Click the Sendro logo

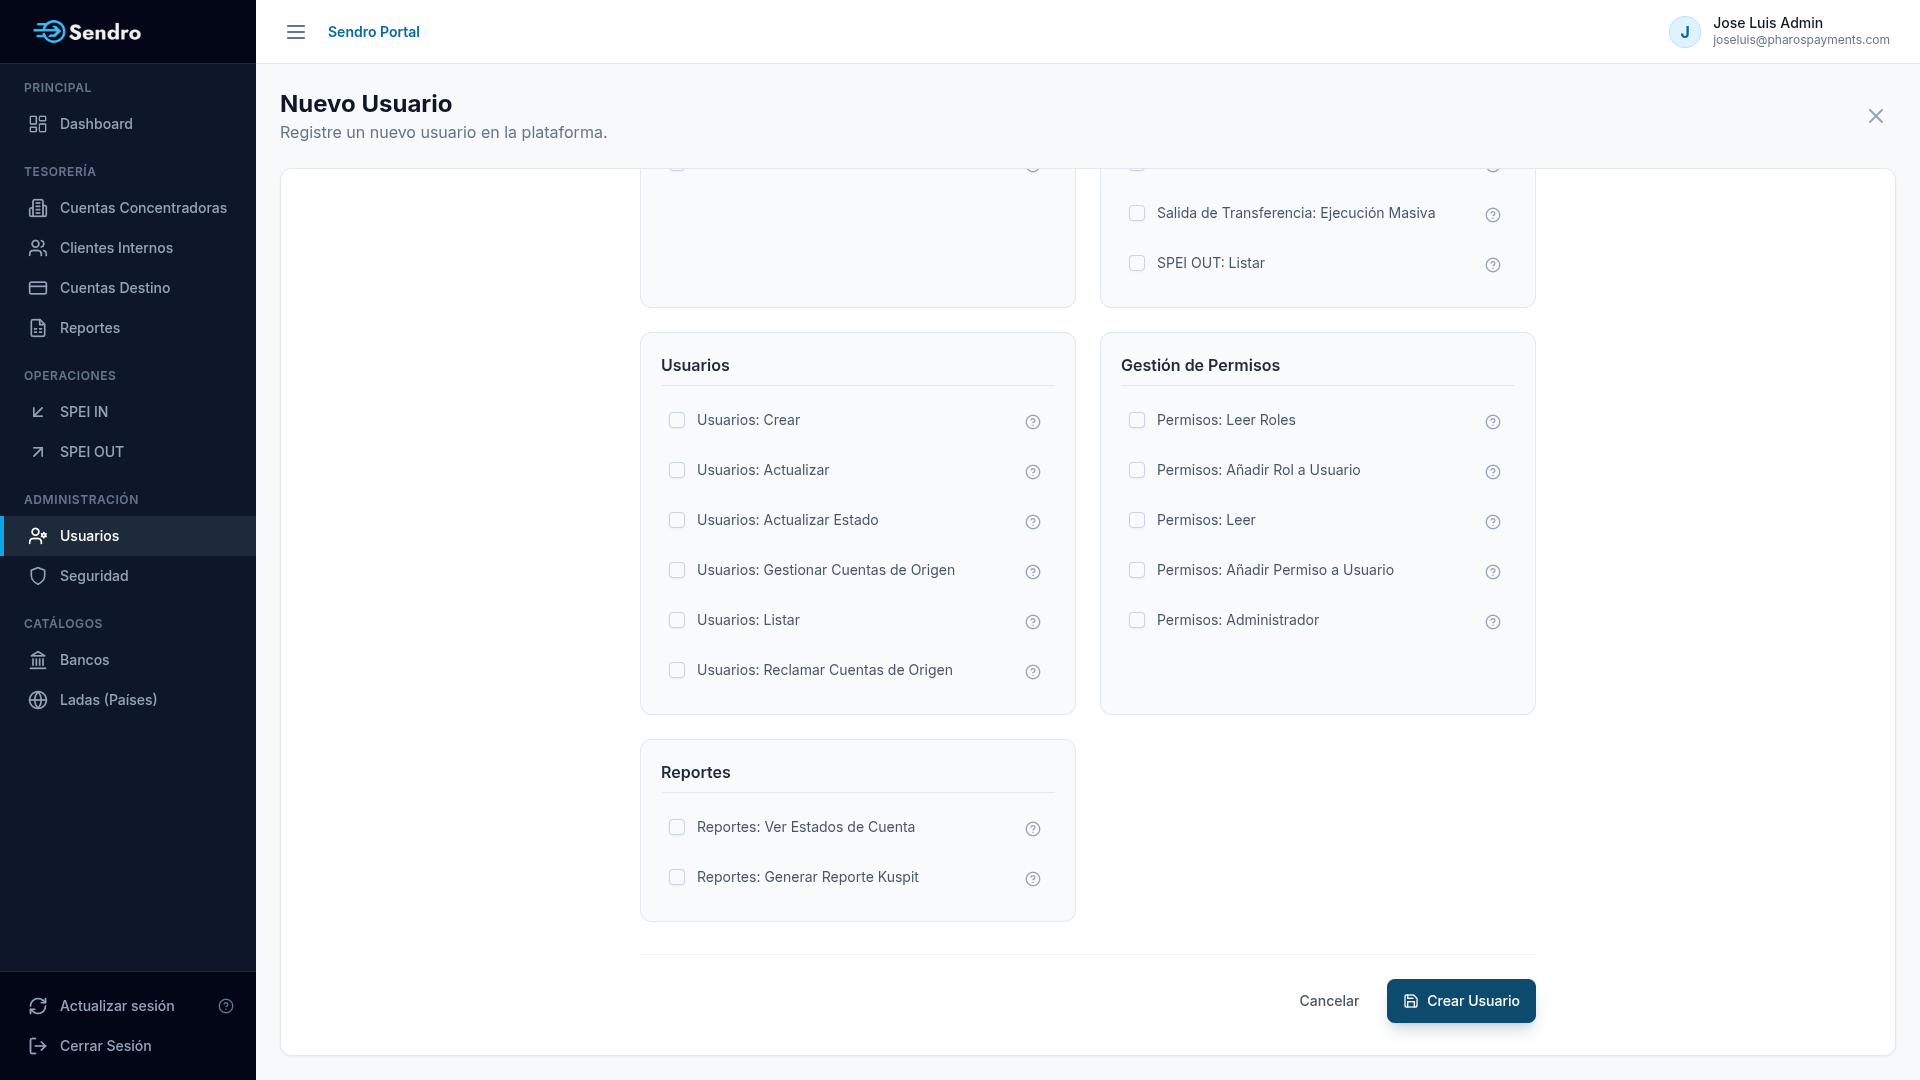tap(87, 32)
